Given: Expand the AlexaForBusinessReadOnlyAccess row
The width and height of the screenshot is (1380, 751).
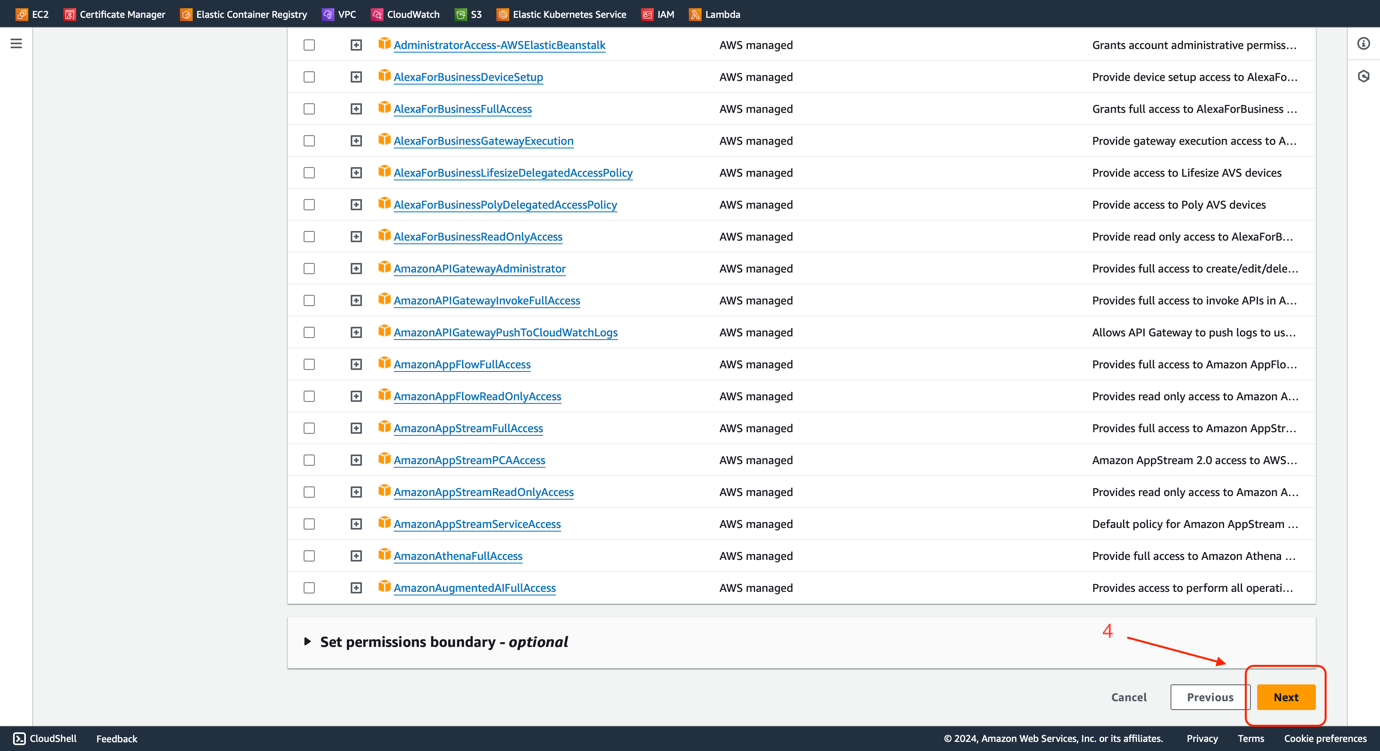Looking at the screenshot, I should (356, 237).
